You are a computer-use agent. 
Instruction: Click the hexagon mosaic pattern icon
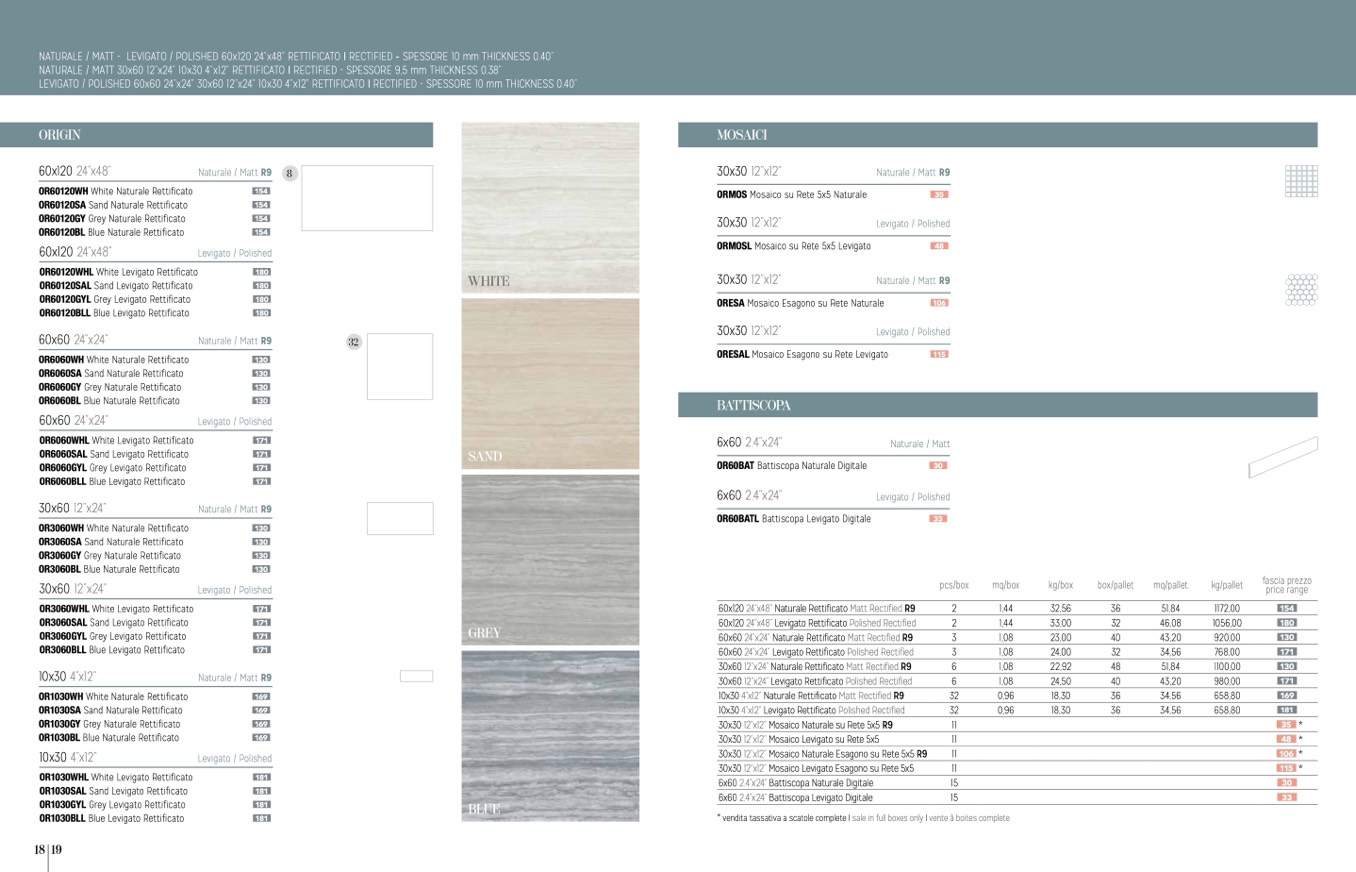pos(1300,289)
